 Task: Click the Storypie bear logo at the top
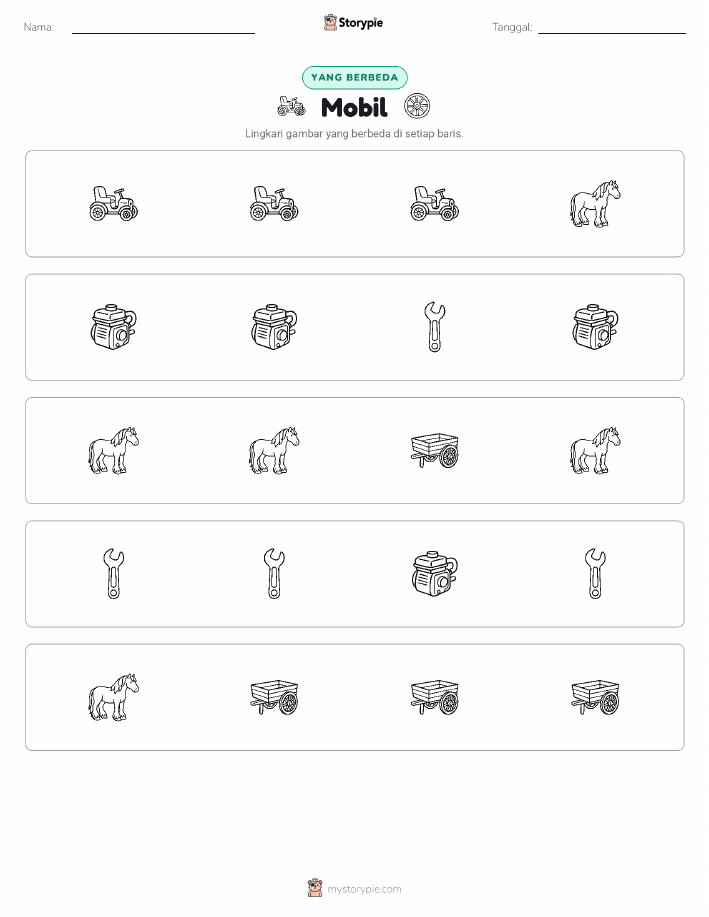pyautogui.click(x=330, y=23)
